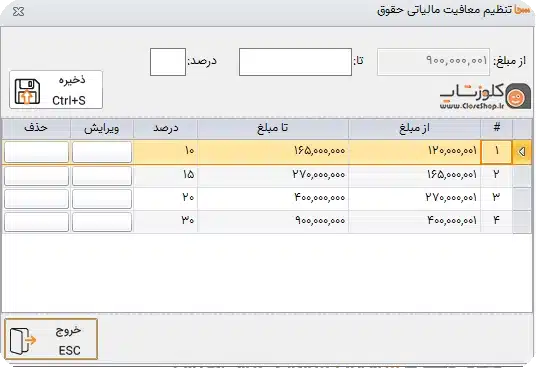The height and width of the screenshot is (368, 536).
Task: Select the percent cell ۲۰
Action: tap(165, 199)
